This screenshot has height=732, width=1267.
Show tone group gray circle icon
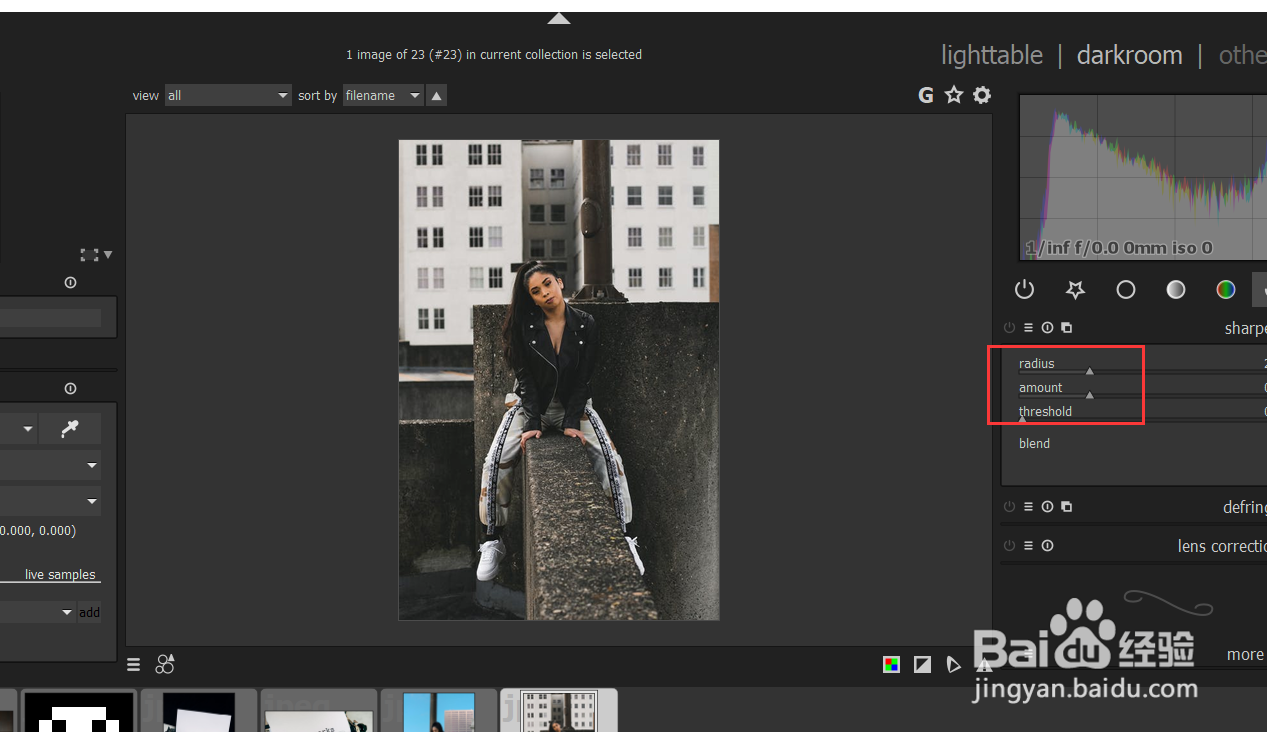click(1176, 289)
